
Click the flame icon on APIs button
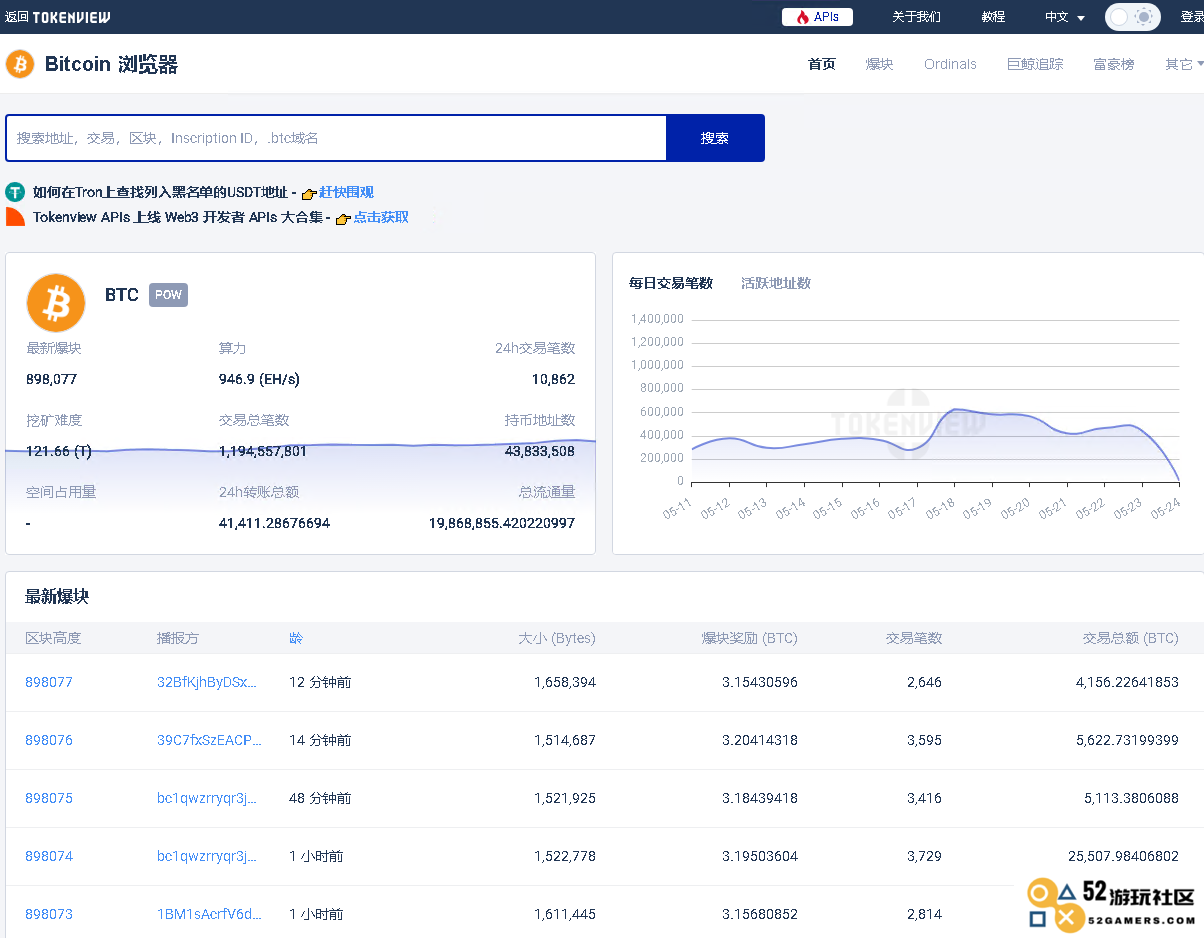point(802,17)
